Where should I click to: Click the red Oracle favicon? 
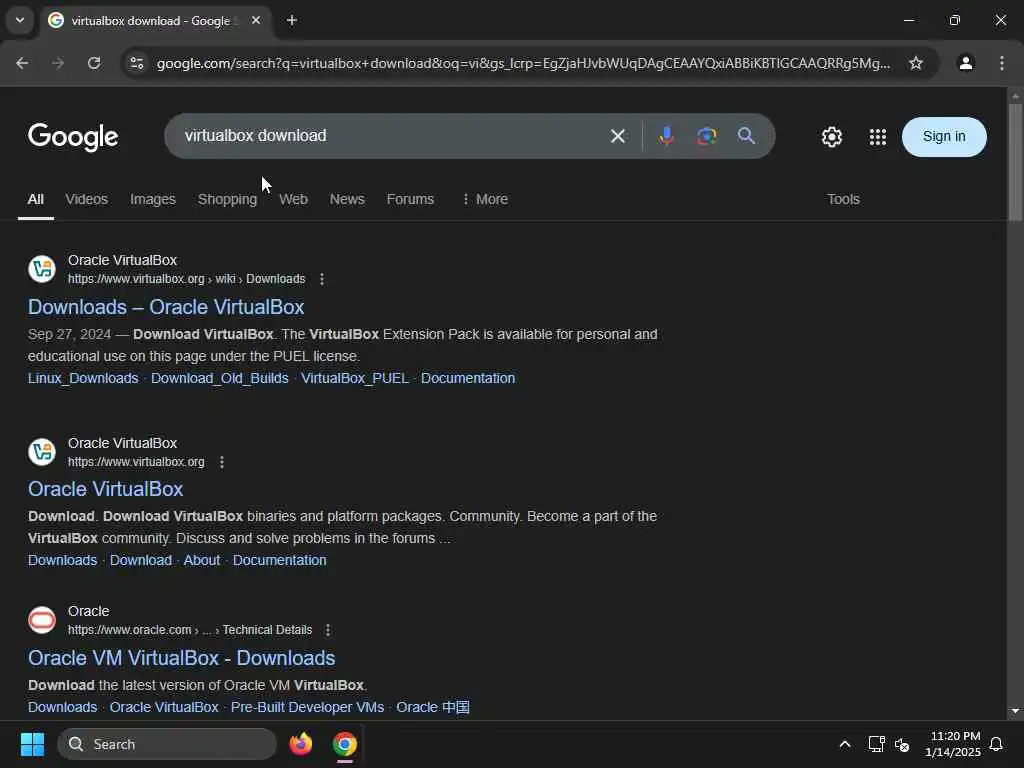[42, 620]
